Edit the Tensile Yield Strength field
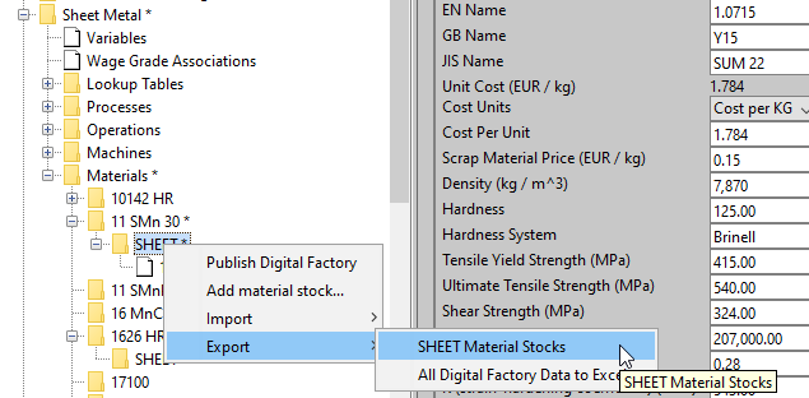Viewport: 809px width, 398px height. click(759, 262)
